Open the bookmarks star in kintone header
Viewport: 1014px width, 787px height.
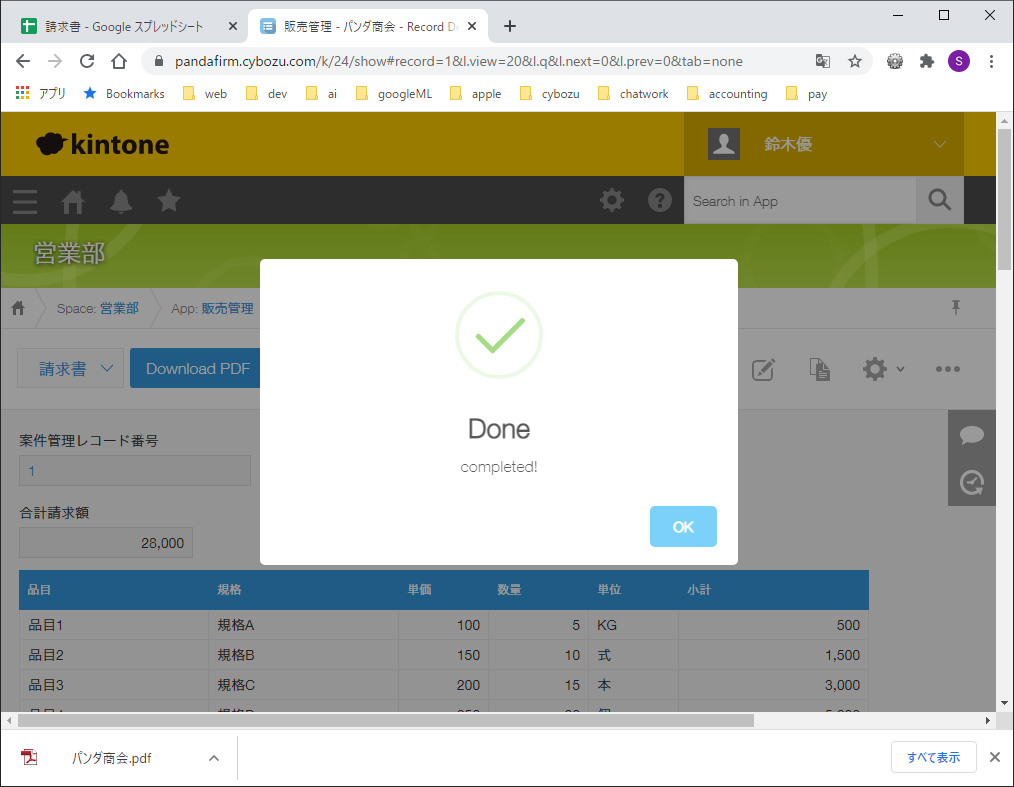[x=169, y=201]
